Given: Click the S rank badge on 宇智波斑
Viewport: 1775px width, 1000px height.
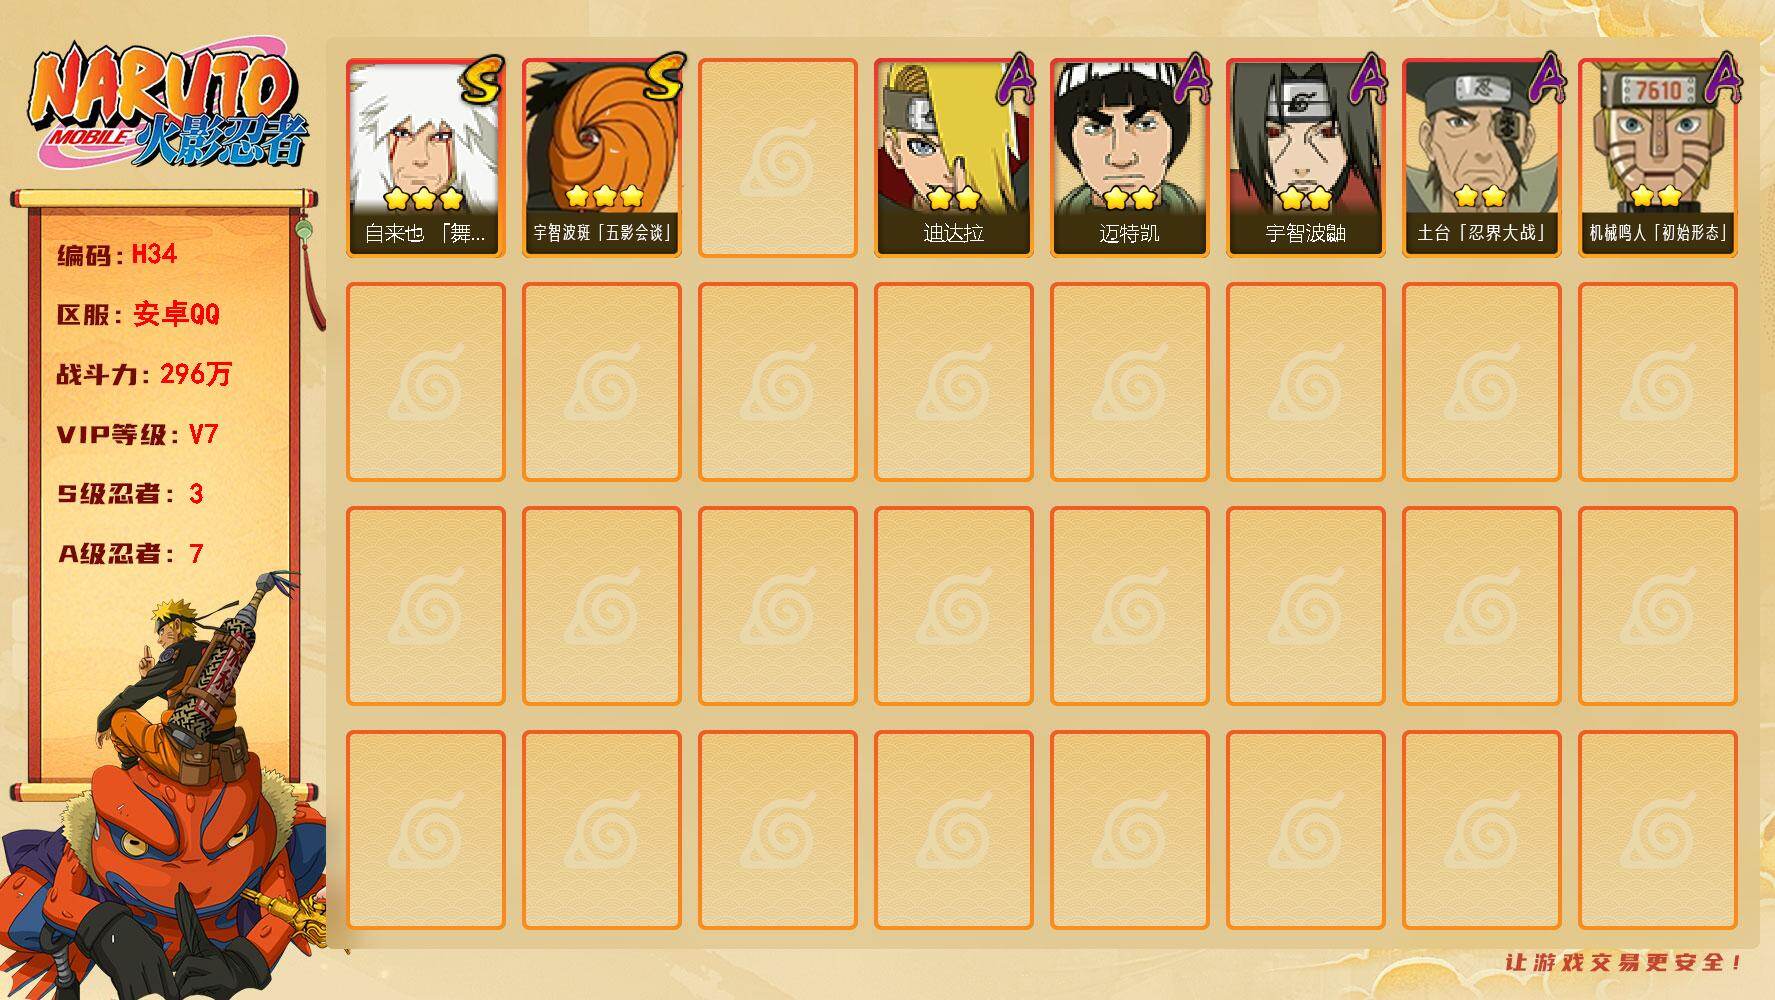Looking at the screenshot, I should 661,77.
